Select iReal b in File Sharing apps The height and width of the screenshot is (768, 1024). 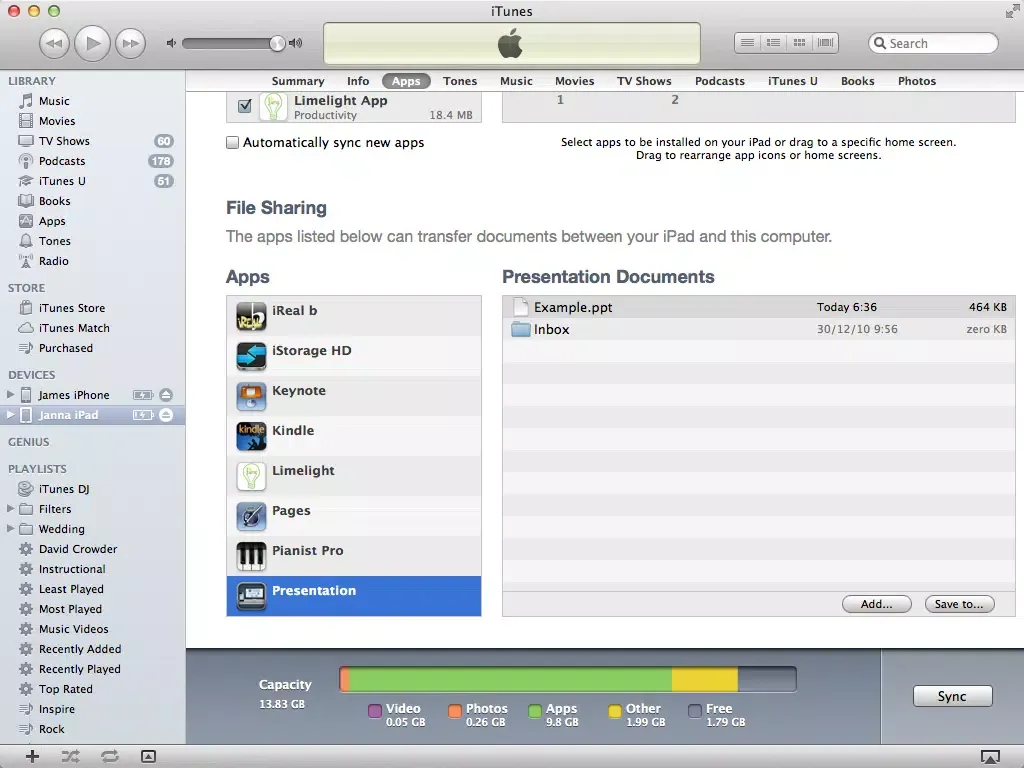[x=354, y=316]
